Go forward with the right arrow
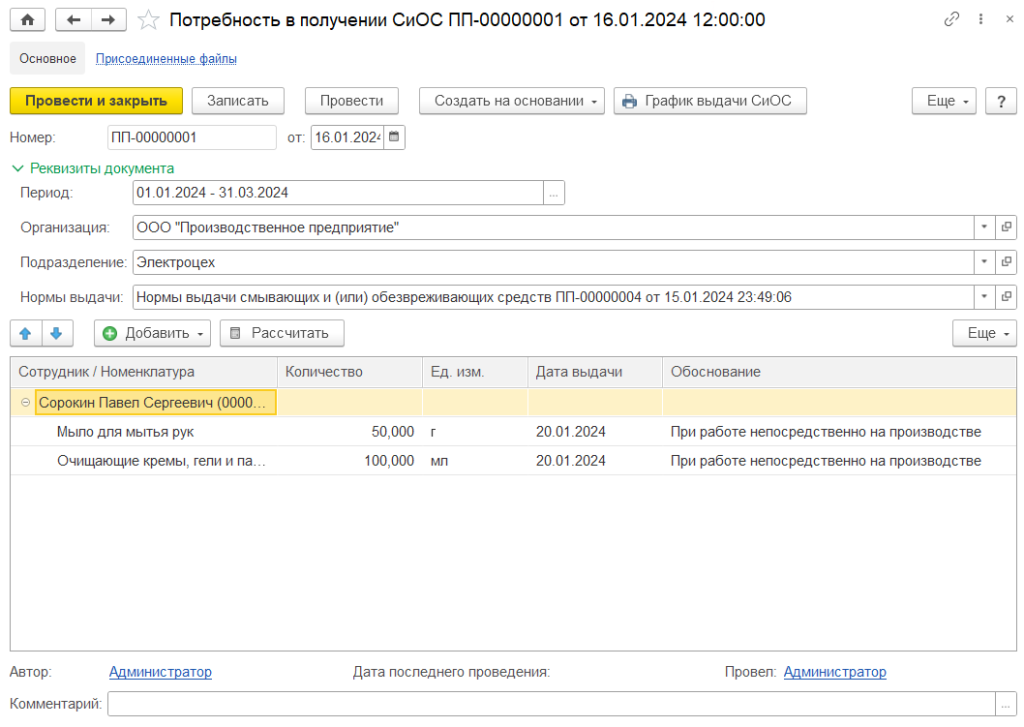This screenshot has height=727, width=1024. pyautogui.click(x=109, y=20)
